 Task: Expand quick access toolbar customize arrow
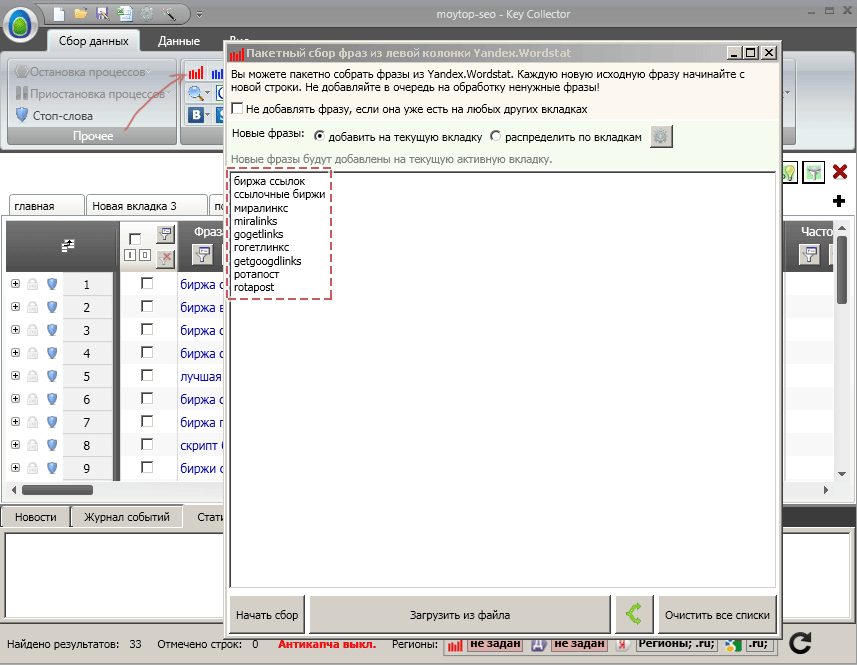click(199, 14)
